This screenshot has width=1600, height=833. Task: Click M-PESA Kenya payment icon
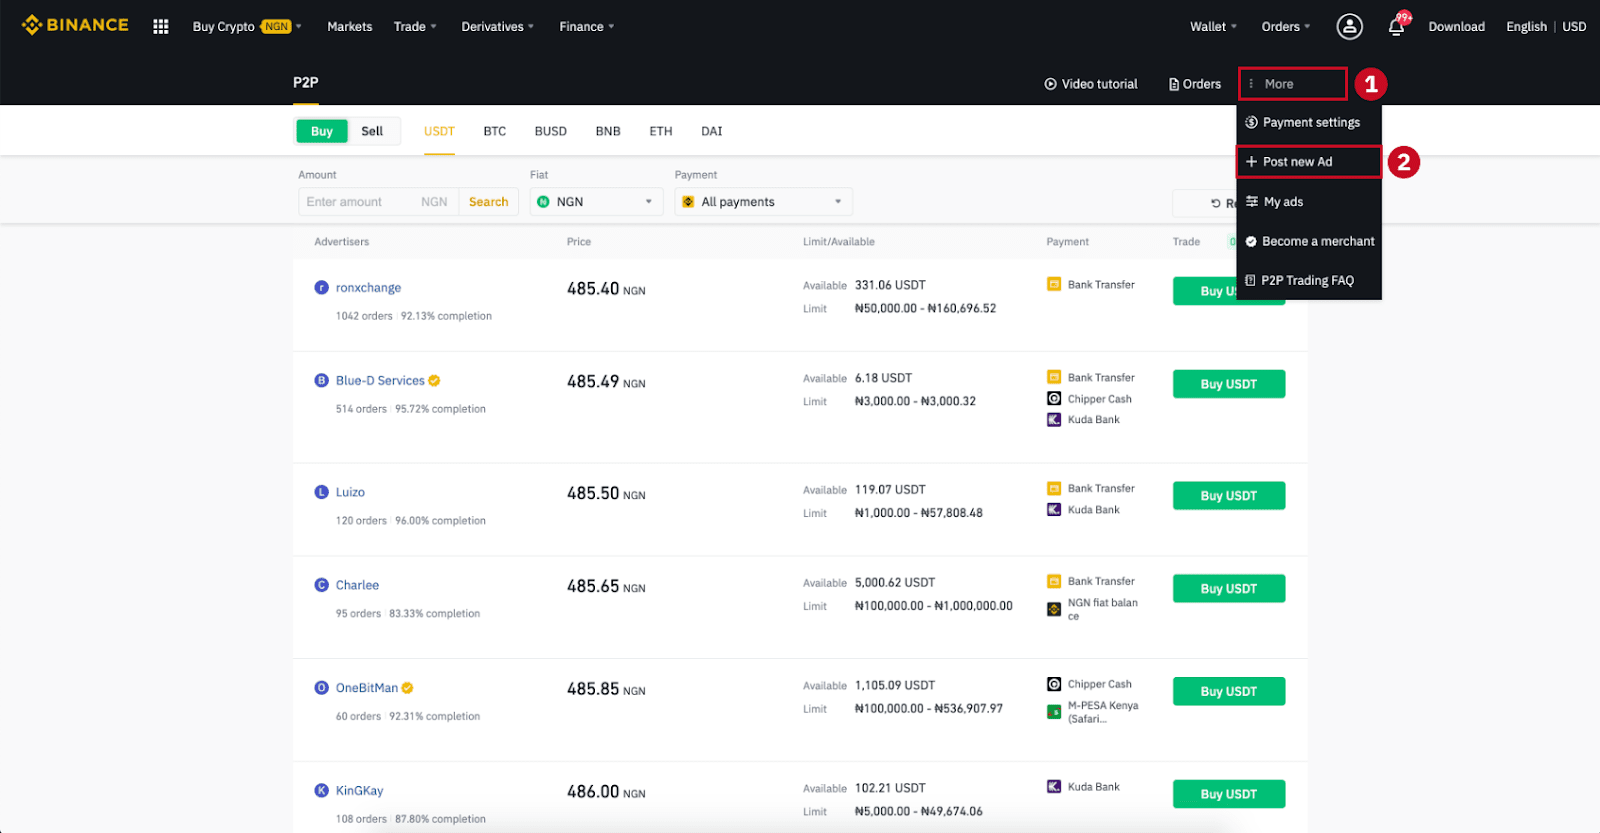1054,711
